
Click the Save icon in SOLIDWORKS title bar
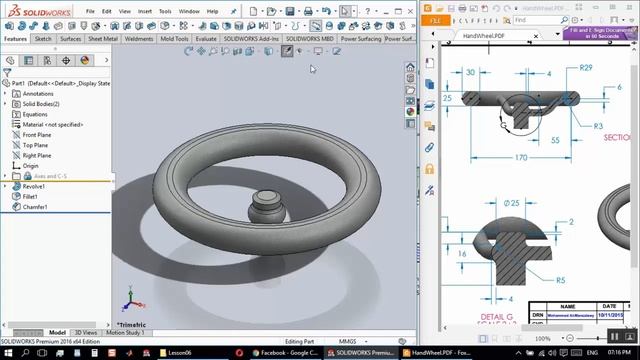(290, 11)
